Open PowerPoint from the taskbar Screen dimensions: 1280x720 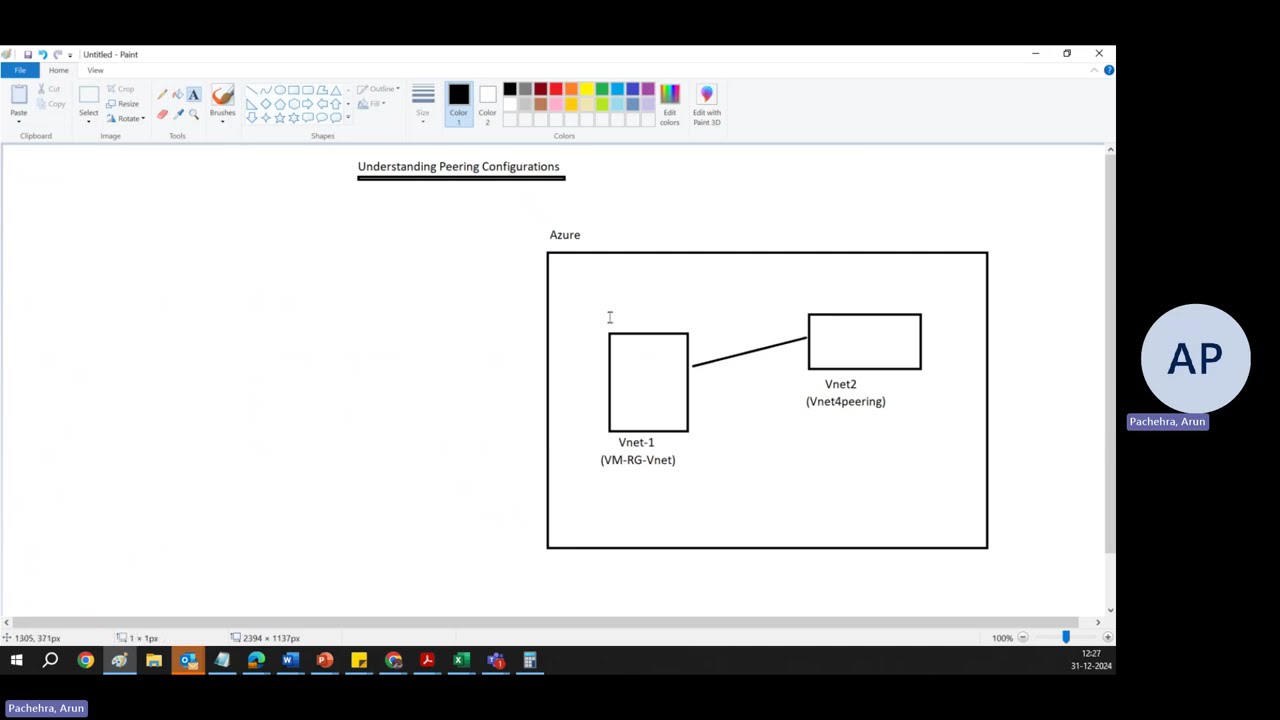[324, 660]
